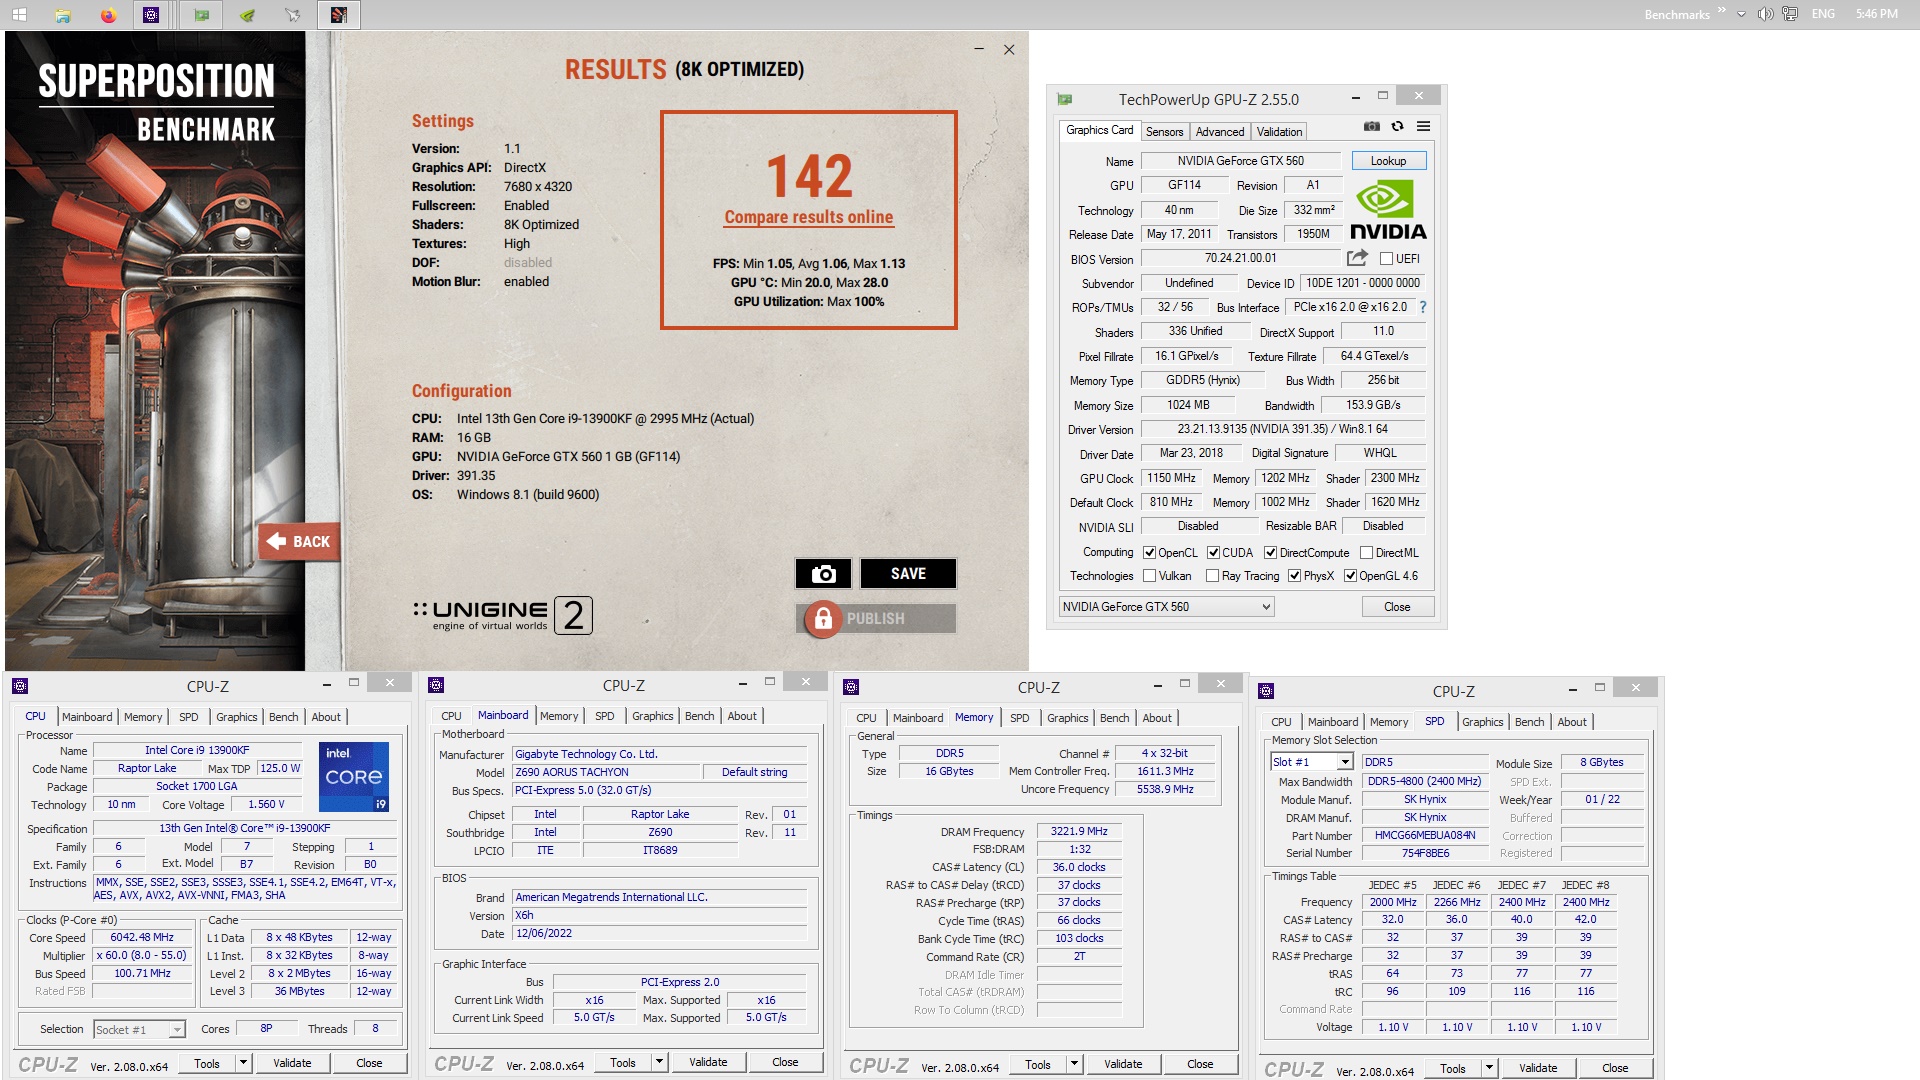The height and width of the screenshot is (1080, 1920).
Task: Click the ENG language indicator in the tray
Action: [x=1823, y=14]
